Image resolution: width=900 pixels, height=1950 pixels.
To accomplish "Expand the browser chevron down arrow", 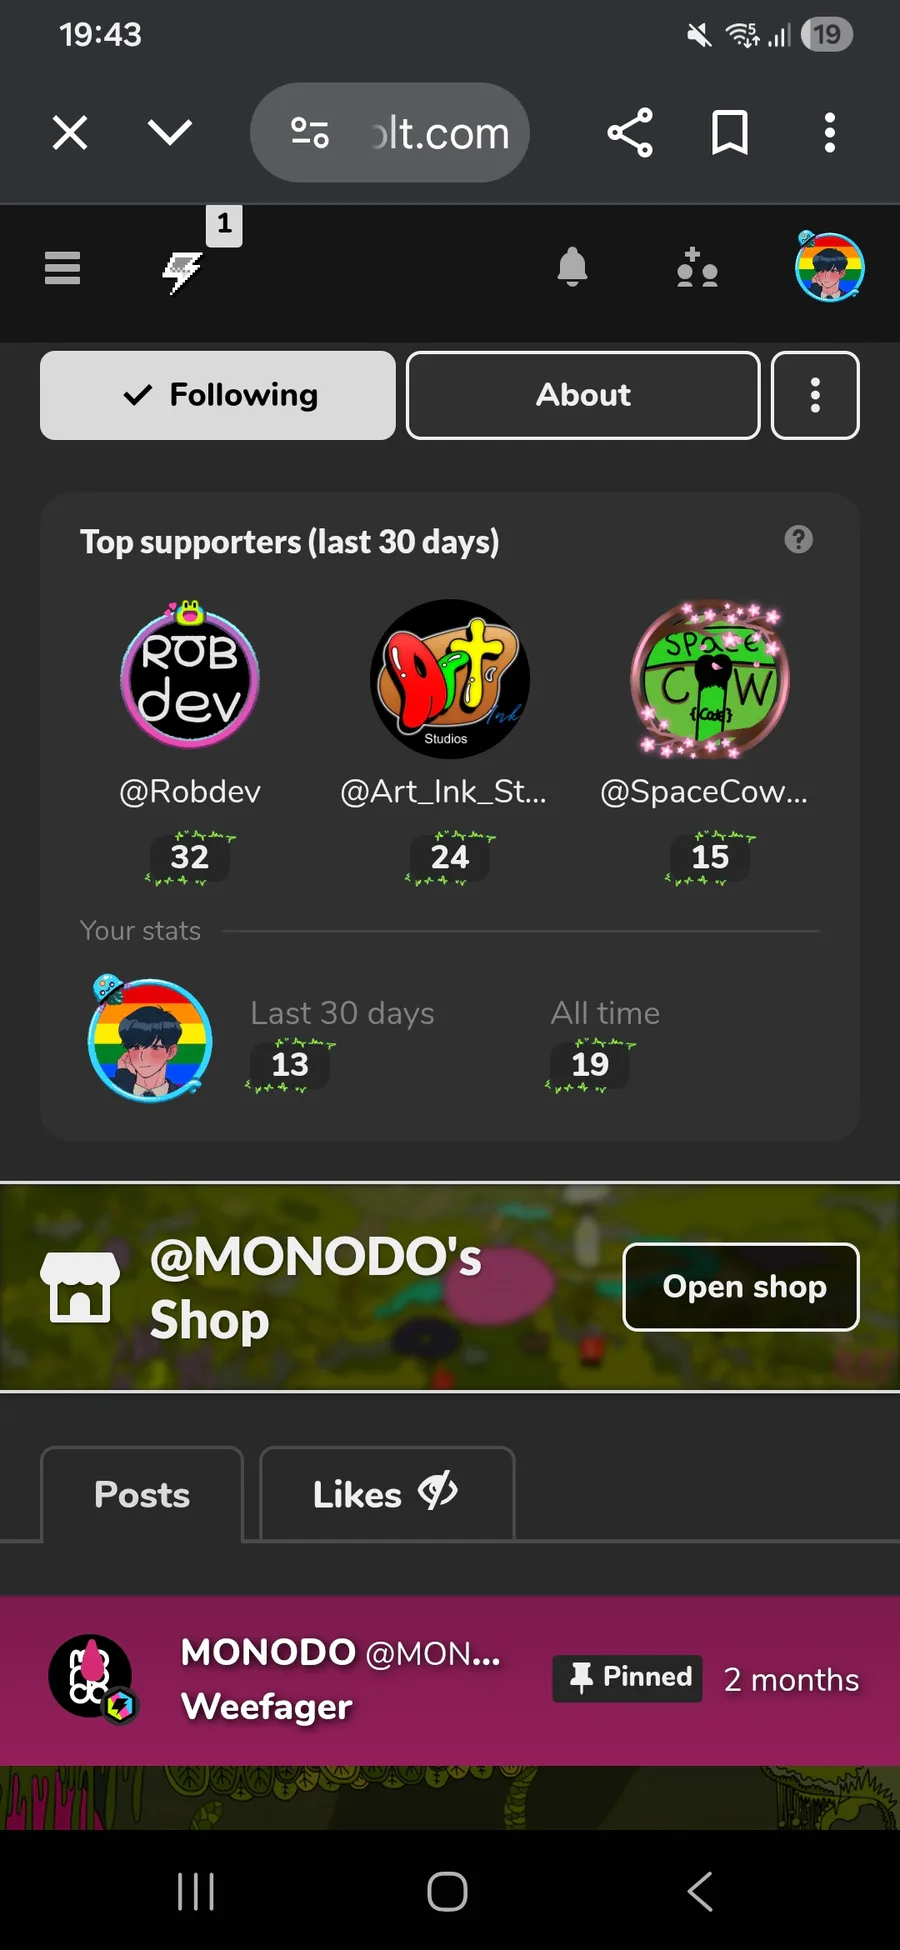I will [x=170, y=132].
